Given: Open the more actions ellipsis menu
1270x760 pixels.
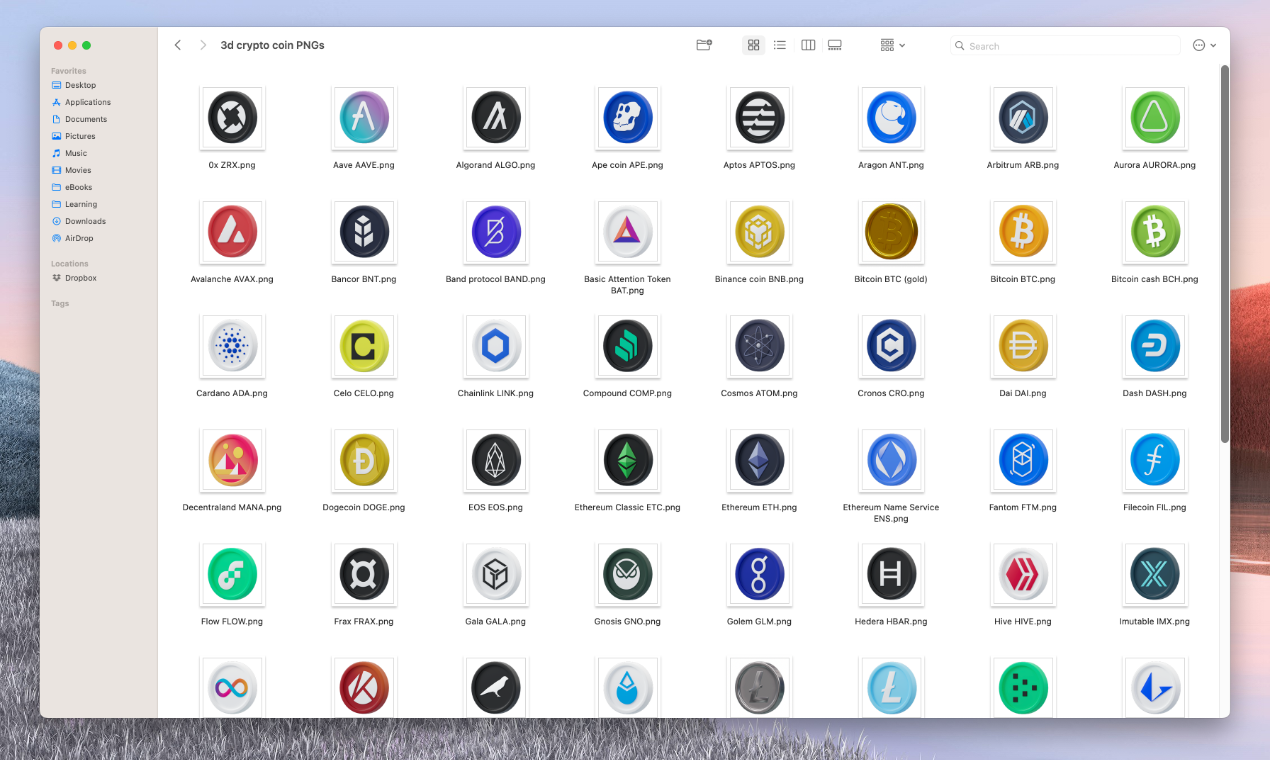Looking at the screenshot, I should click(x=1204, y=45).
